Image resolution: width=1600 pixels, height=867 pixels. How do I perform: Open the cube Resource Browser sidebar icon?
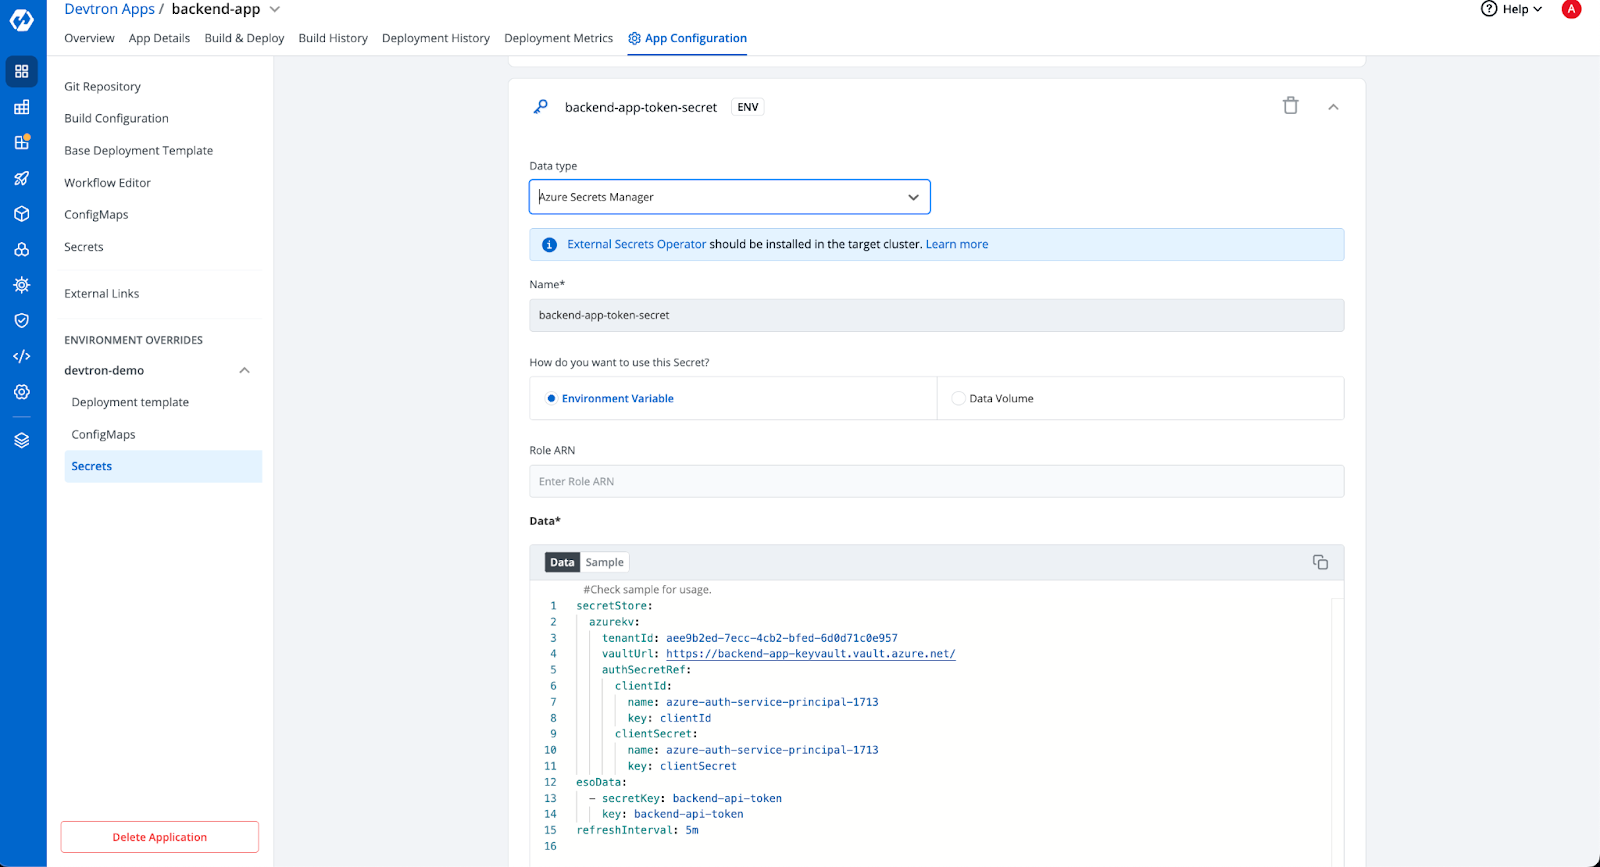[22, 214]
